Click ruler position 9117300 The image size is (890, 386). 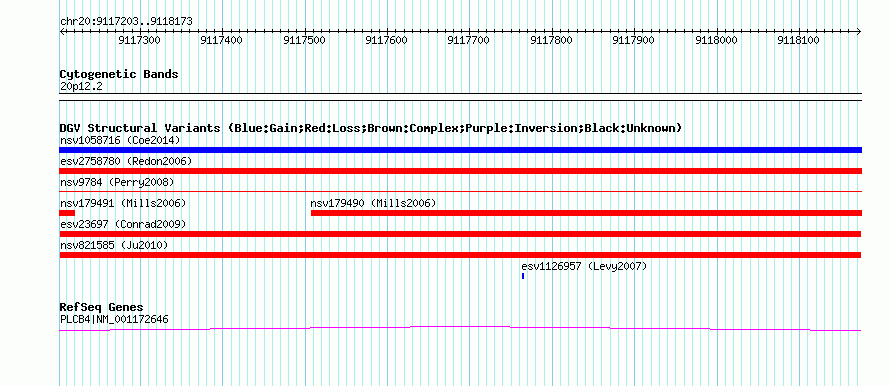point(140,40)
